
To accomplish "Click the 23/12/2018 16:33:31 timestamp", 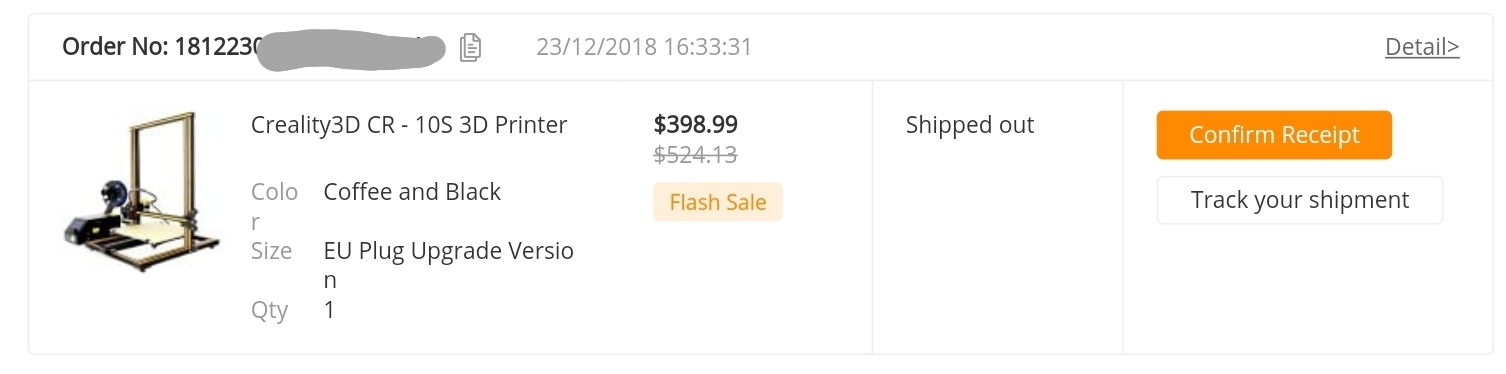I will coord(644,47).
